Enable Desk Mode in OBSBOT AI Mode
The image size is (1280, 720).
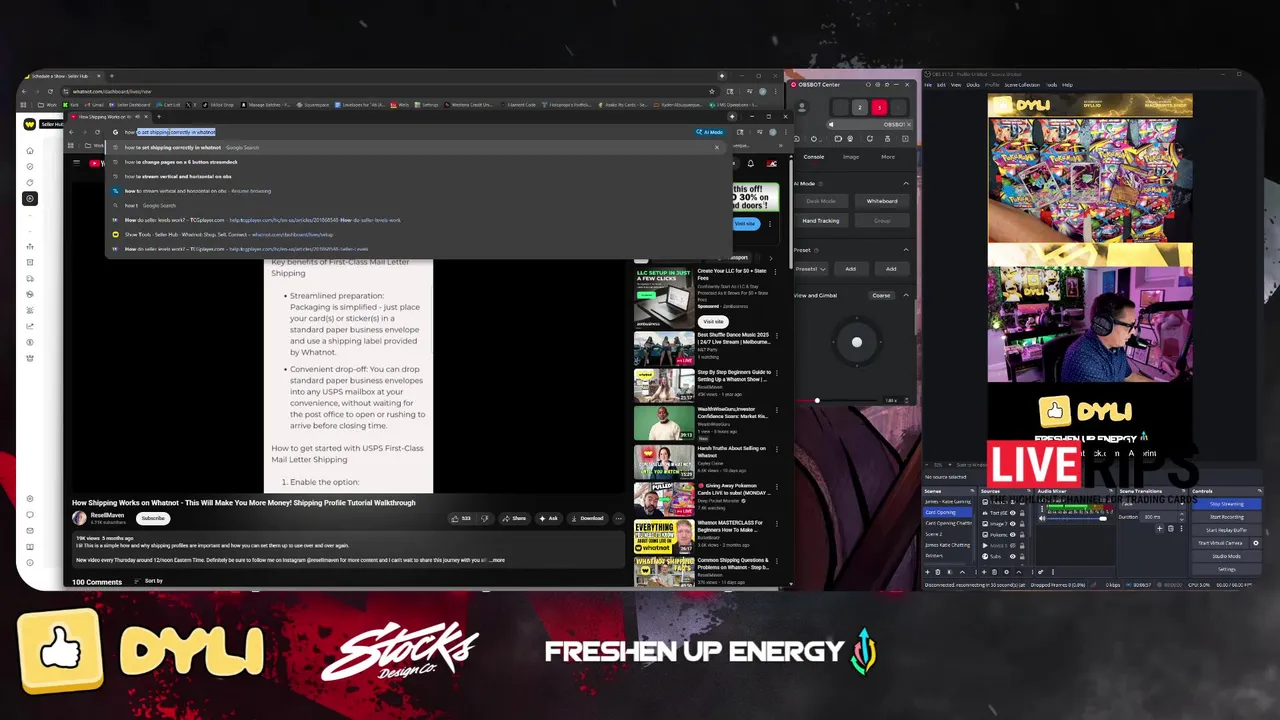pyautogui.click(x=821, y=201)
